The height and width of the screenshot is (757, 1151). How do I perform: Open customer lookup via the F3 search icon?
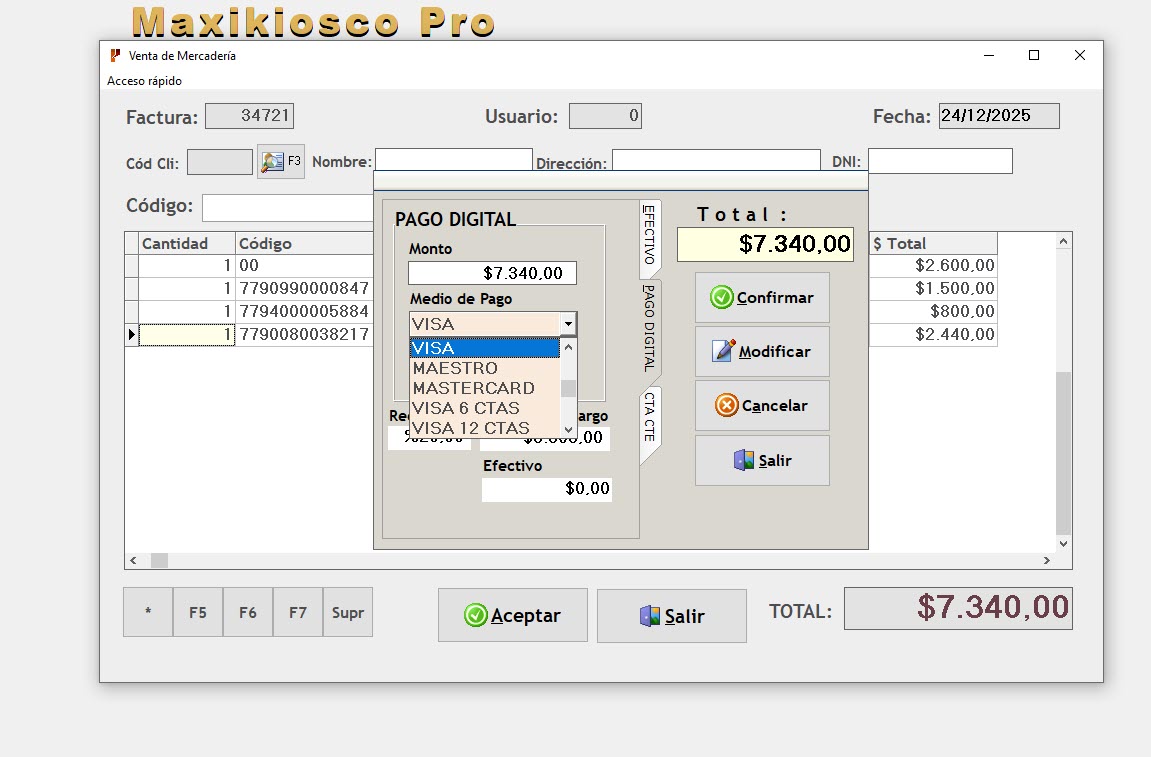[x=273, y=161]
